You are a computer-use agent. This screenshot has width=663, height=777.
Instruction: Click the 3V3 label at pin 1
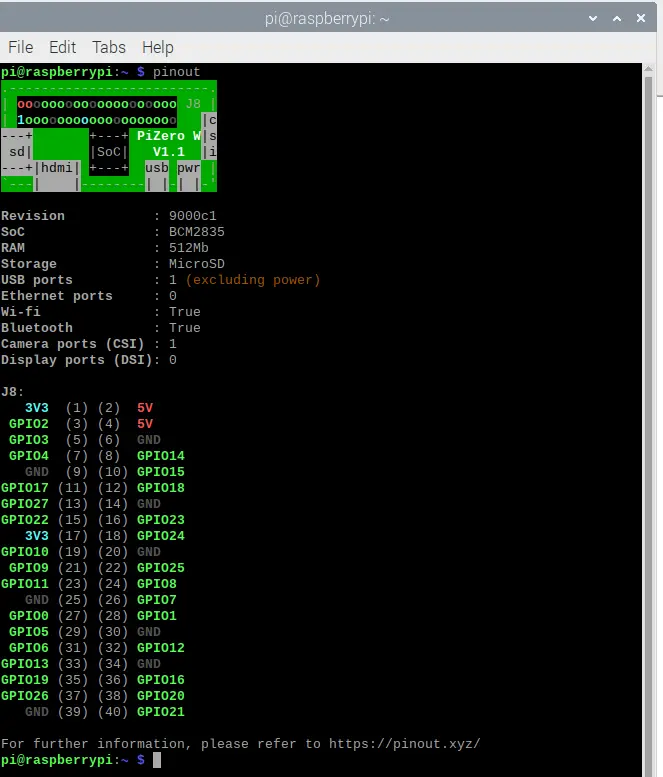pos(37,408)
